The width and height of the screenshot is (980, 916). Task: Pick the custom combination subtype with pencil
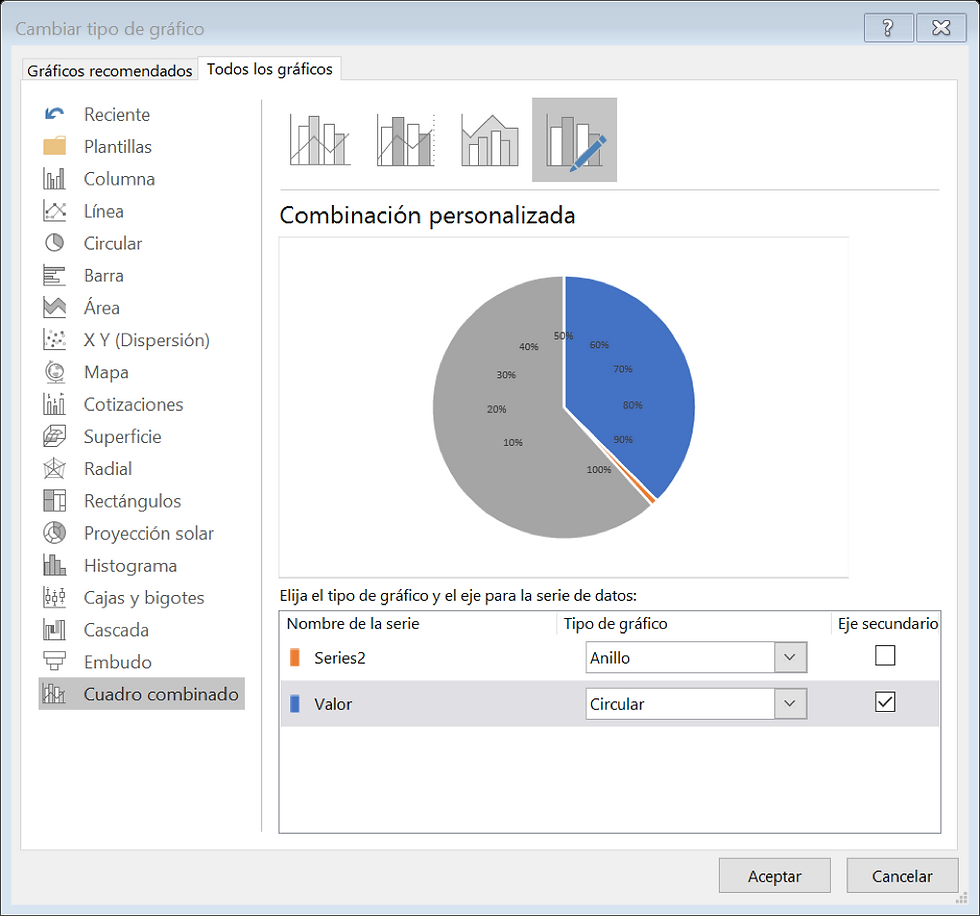tap(574, 140)
